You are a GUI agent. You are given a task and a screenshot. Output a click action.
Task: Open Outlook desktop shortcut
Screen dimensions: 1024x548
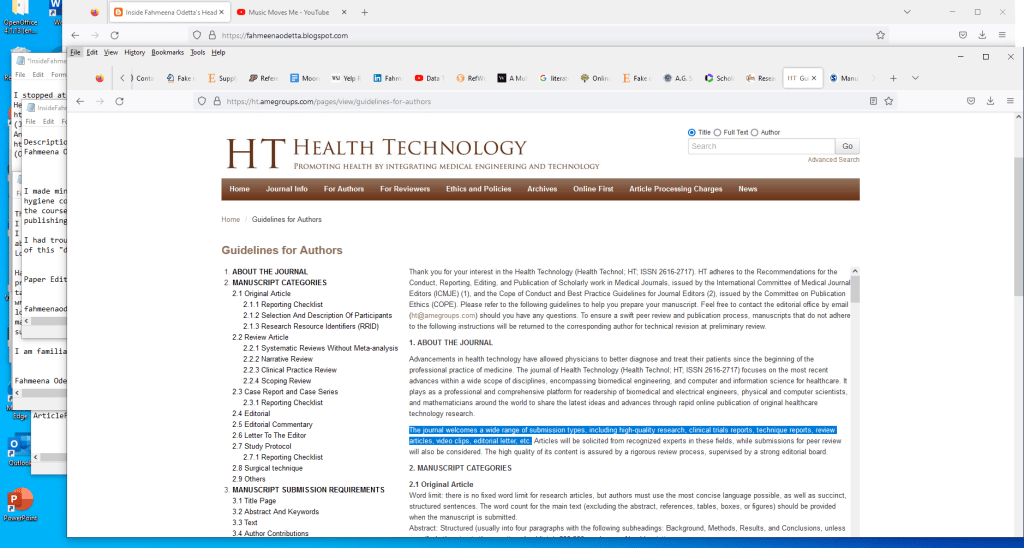[19, 451]
